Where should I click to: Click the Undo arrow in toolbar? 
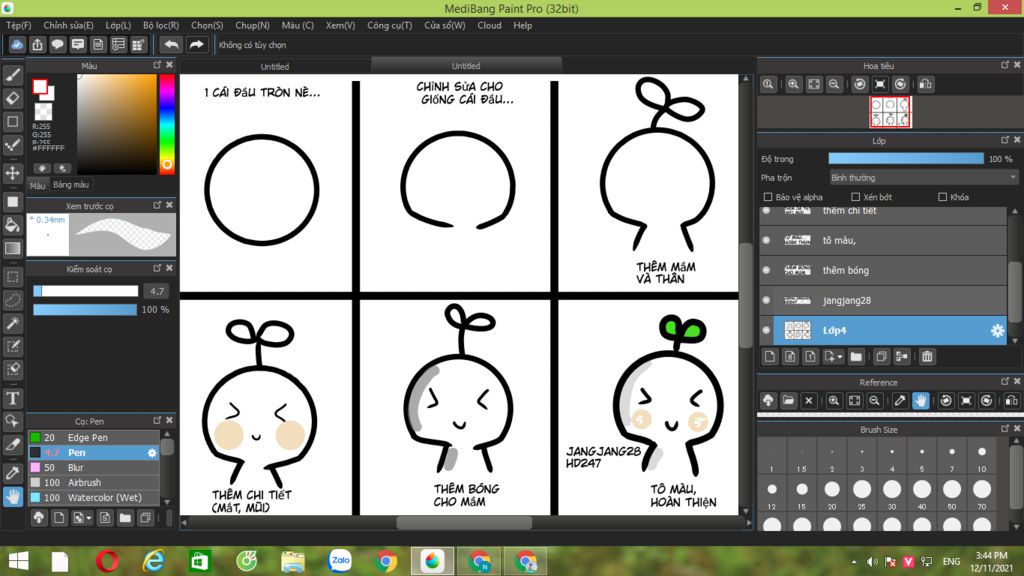[171, 44]
